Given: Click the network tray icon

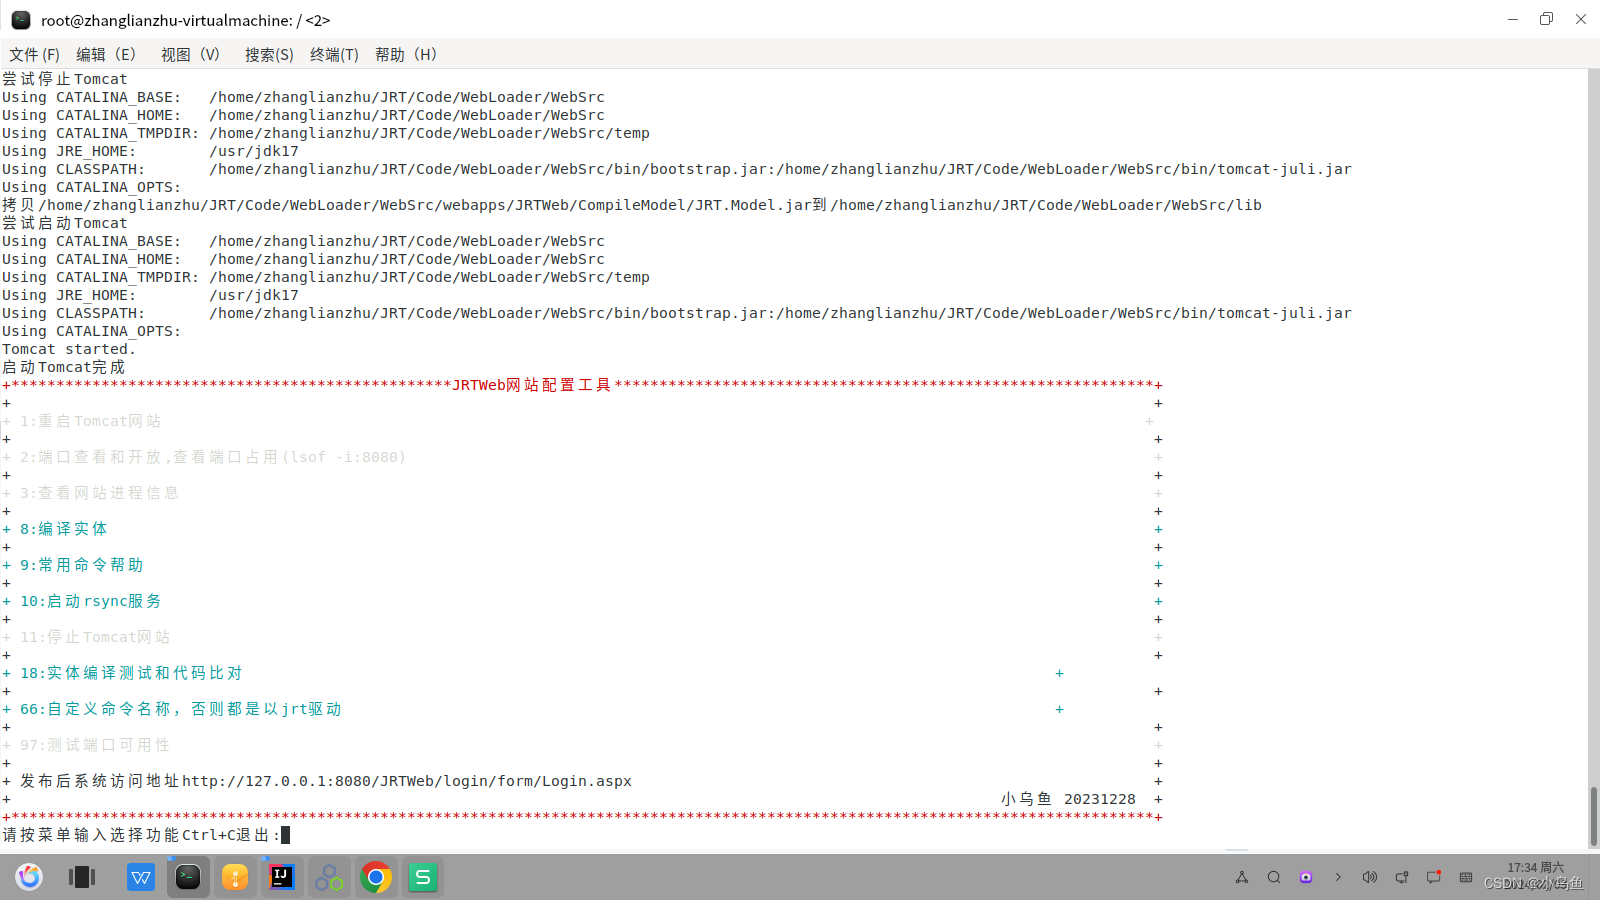Looking at the screenshot, I should [1242, 877].
